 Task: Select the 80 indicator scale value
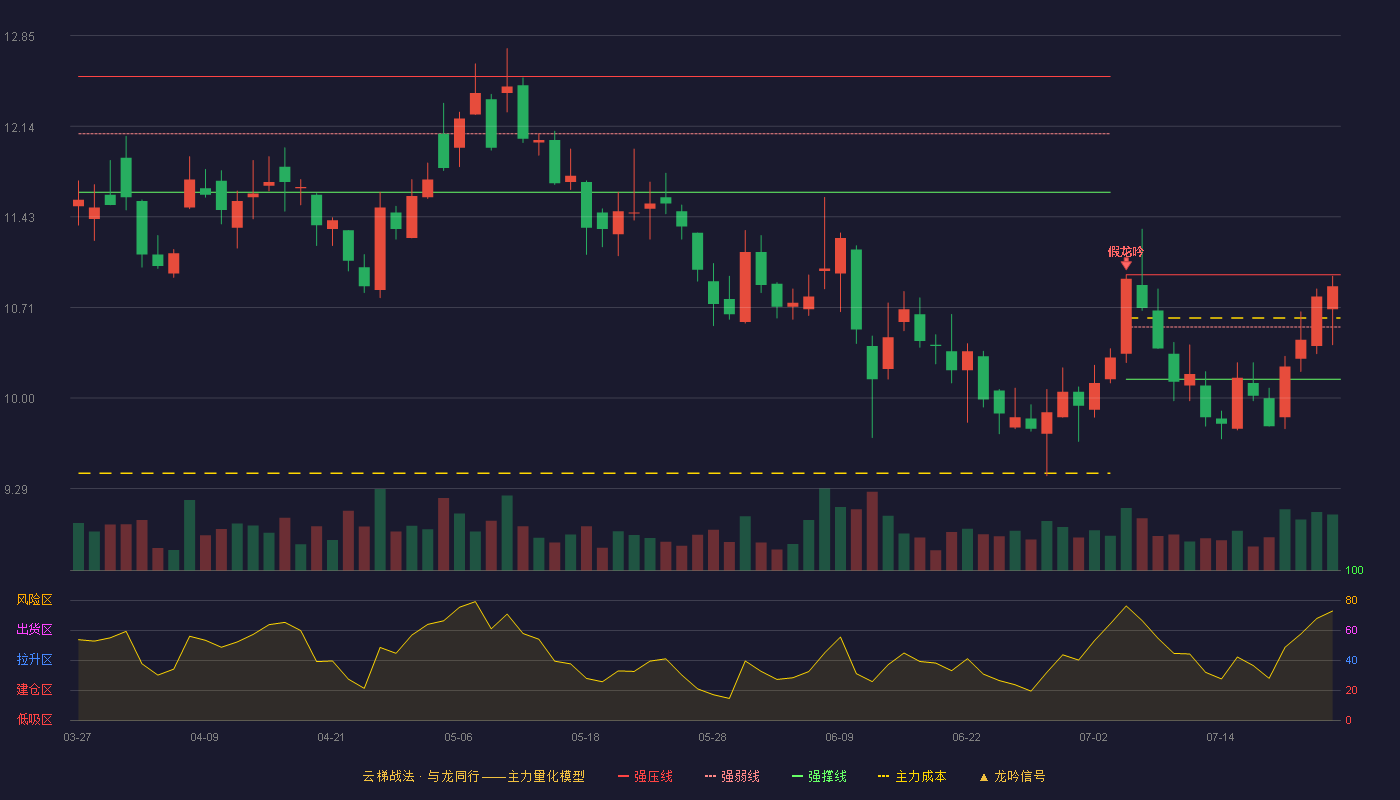(x=1351, y=601)
